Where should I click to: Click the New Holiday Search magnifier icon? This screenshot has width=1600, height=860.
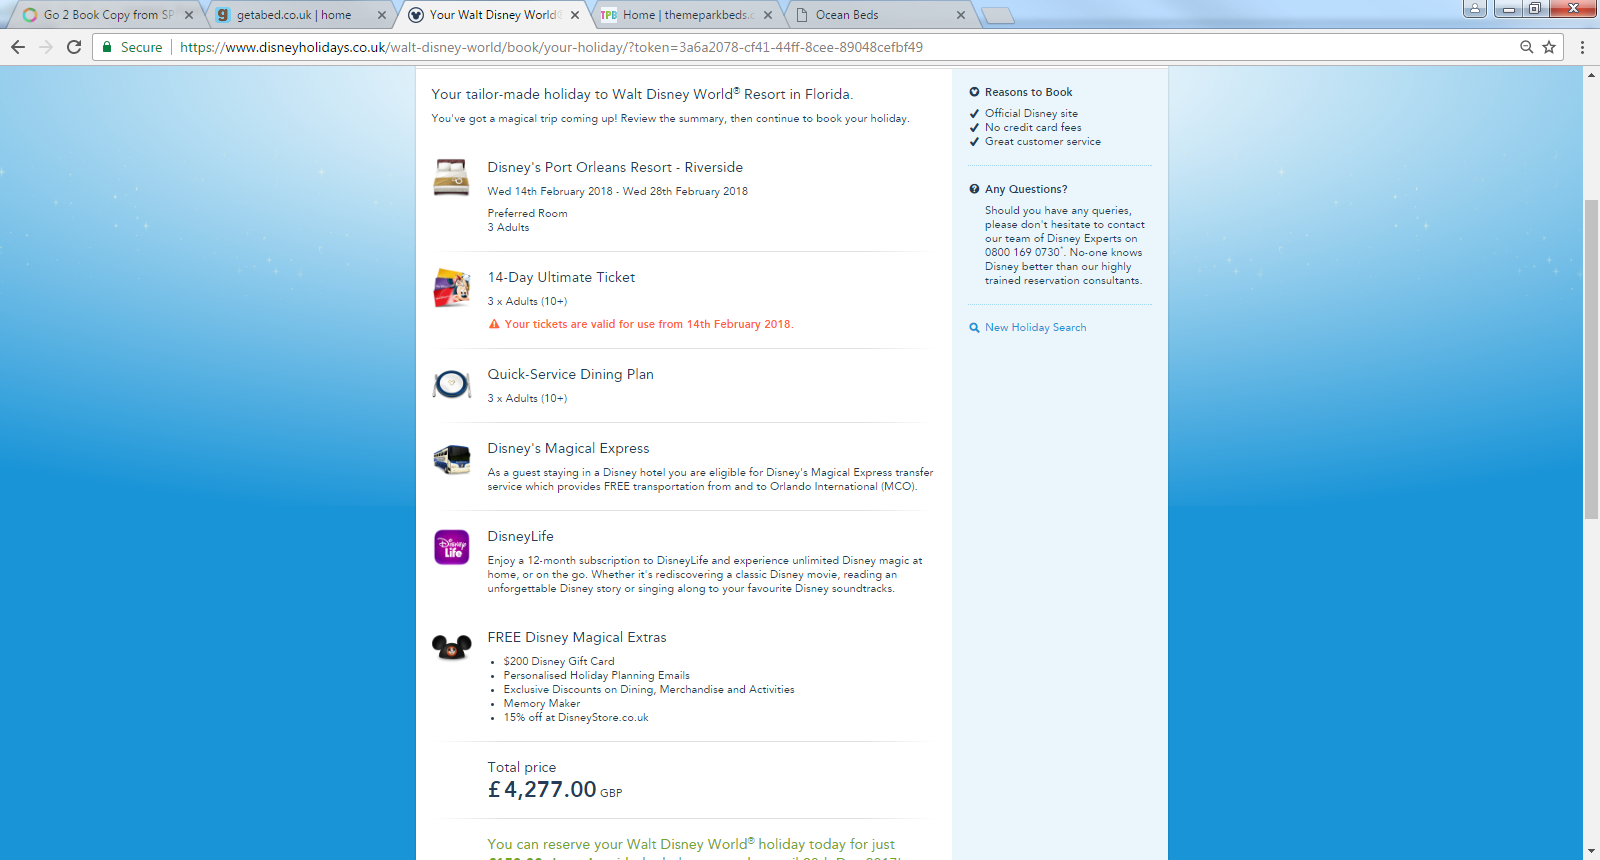coord(974,328)
